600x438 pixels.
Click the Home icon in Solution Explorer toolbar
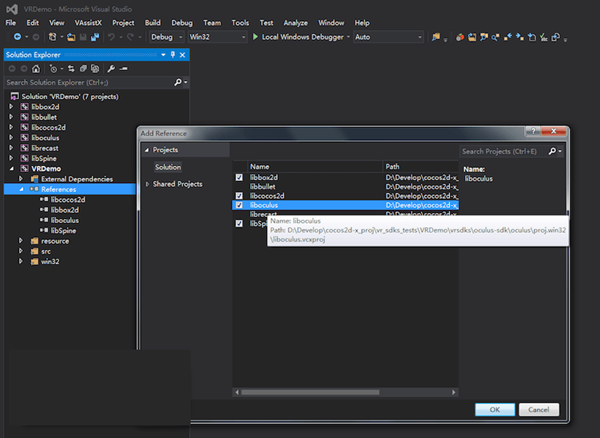click(37, 68)
